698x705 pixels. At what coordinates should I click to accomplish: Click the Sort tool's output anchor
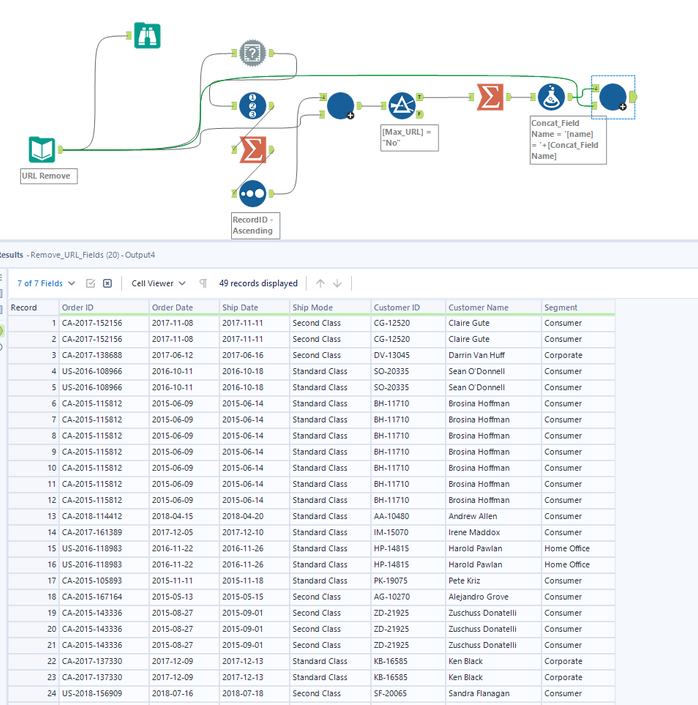coord(271,194)
